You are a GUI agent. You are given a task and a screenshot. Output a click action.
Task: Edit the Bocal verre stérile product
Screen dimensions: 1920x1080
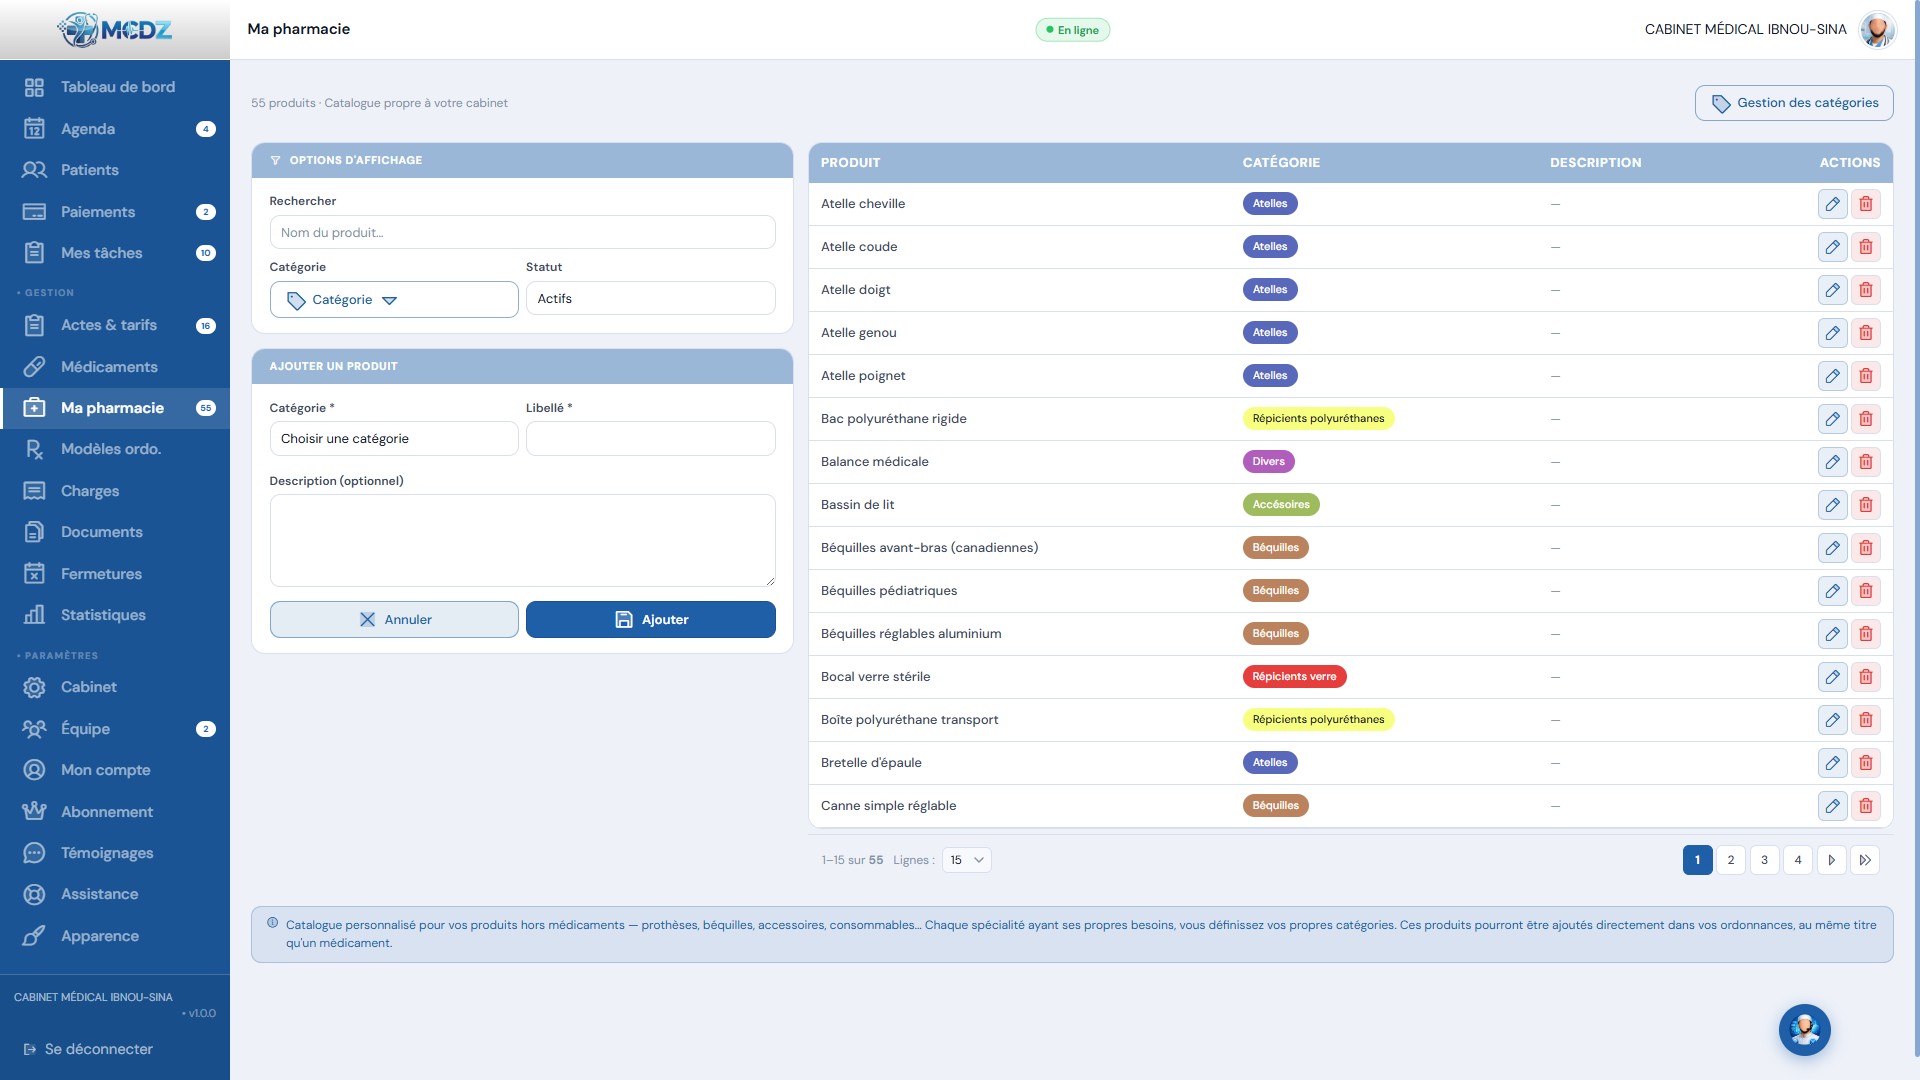[x=1832, y=677]
